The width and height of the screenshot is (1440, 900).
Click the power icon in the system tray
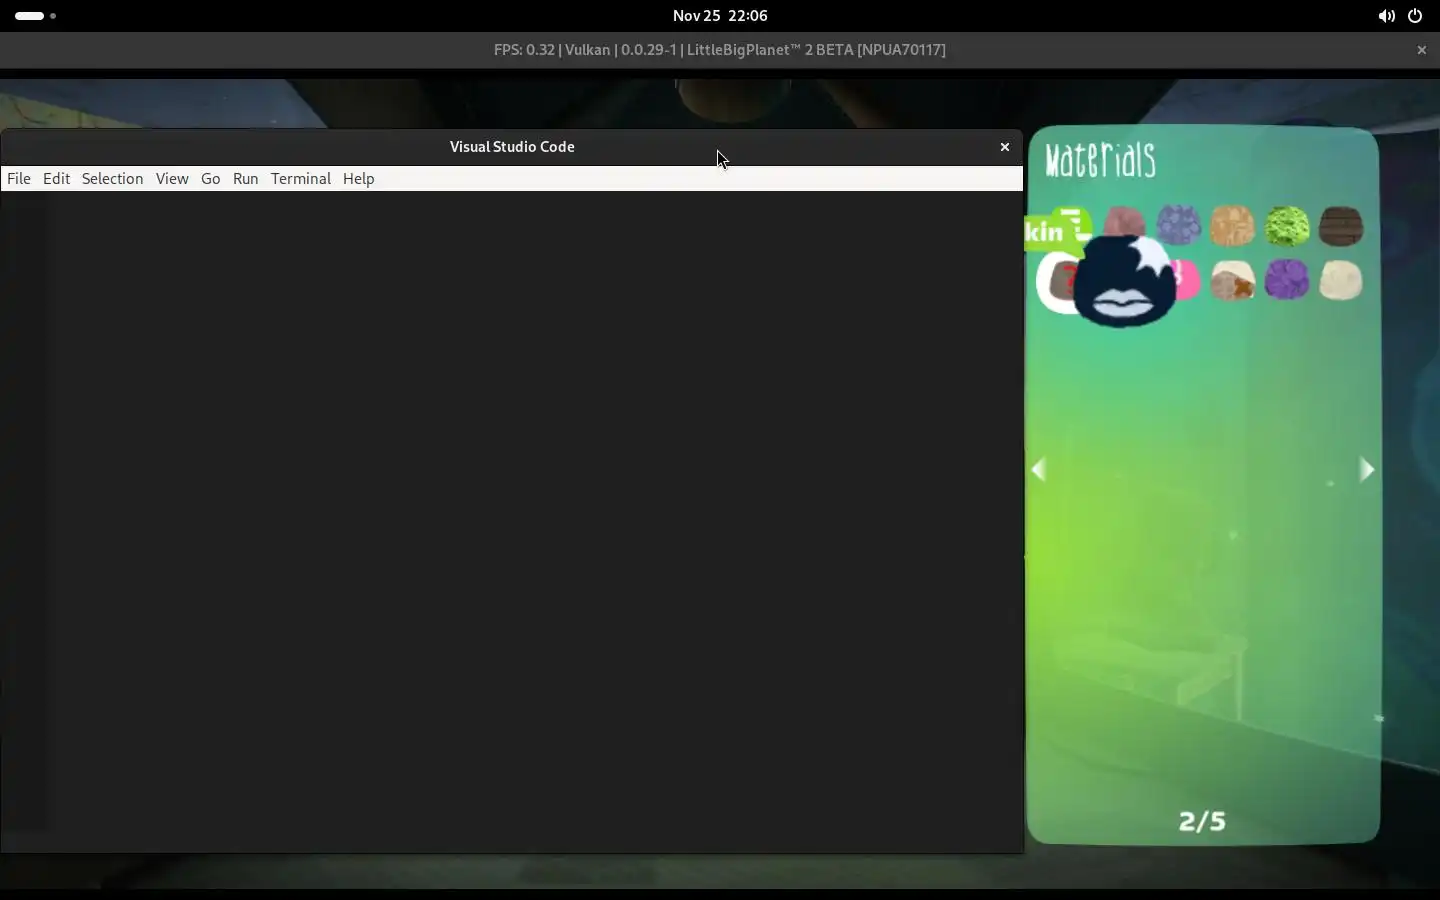point(1415,16)
